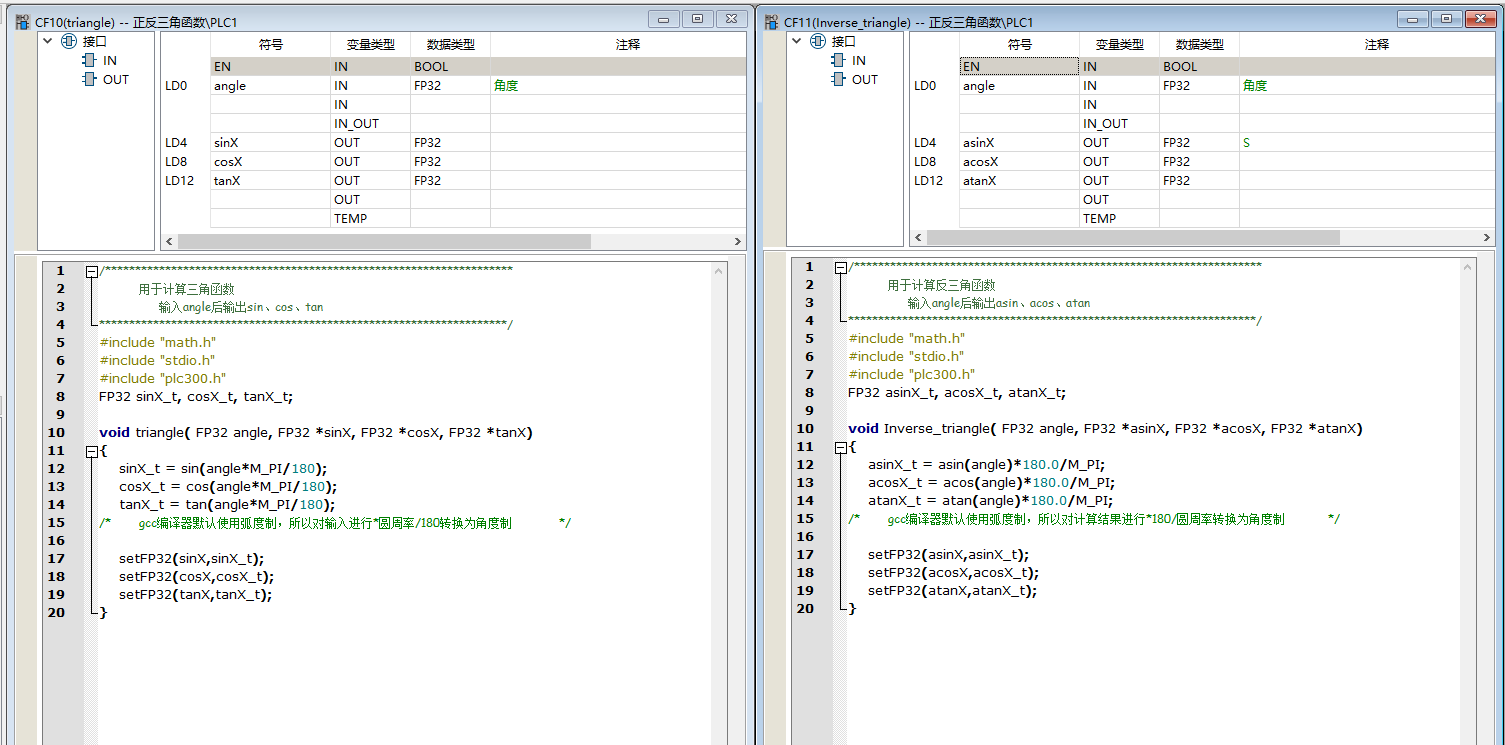Select the angle symbol cell in CF10 table
Image resolution: width=1505 pixels, height=745 pixels.
(270, 86)
